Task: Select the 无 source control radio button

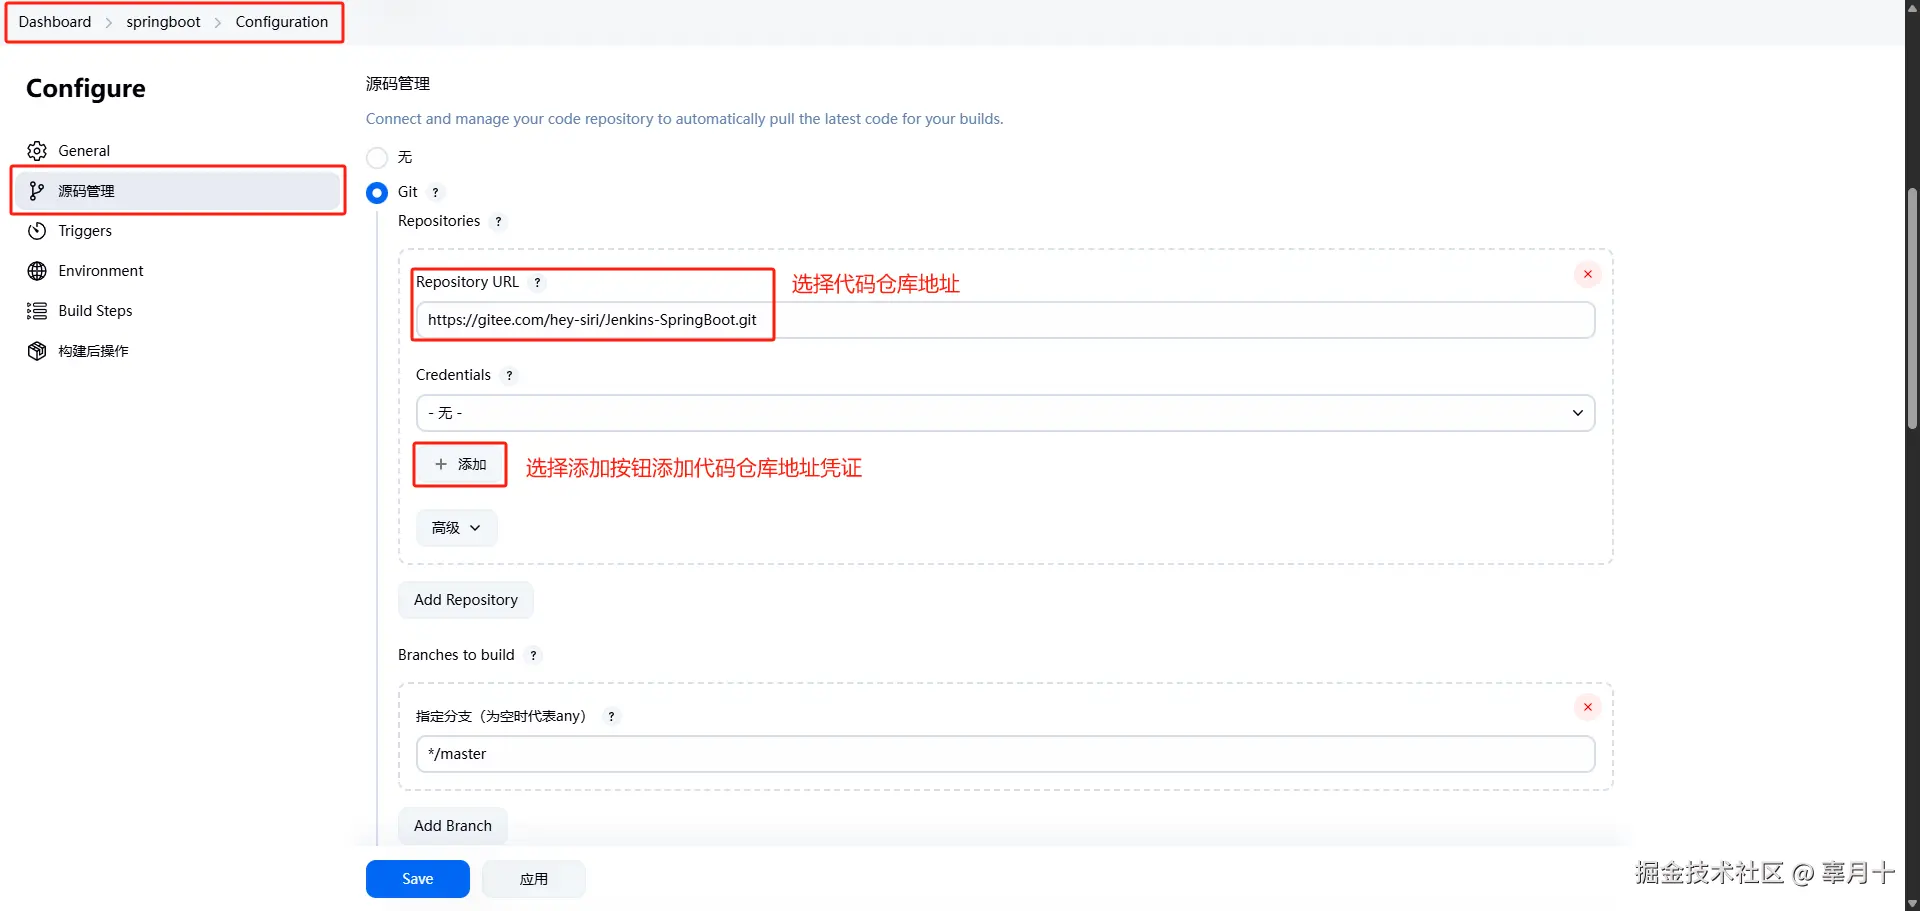Action: 377,158
